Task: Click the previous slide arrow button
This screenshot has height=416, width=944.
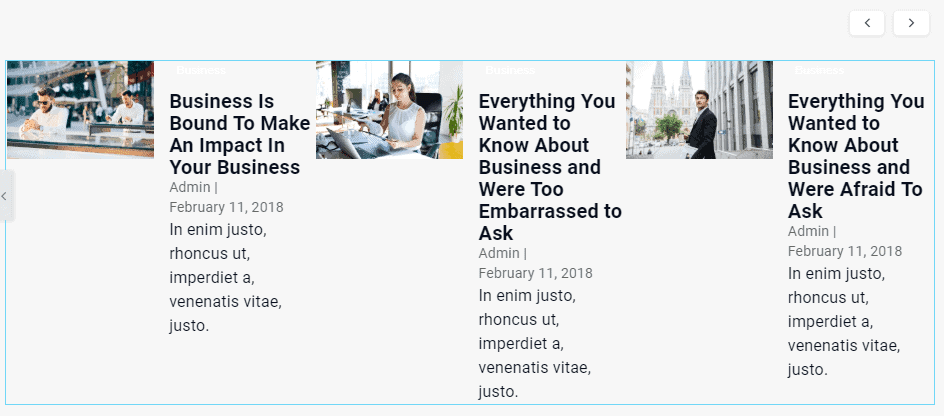Action: pos(866,23)
